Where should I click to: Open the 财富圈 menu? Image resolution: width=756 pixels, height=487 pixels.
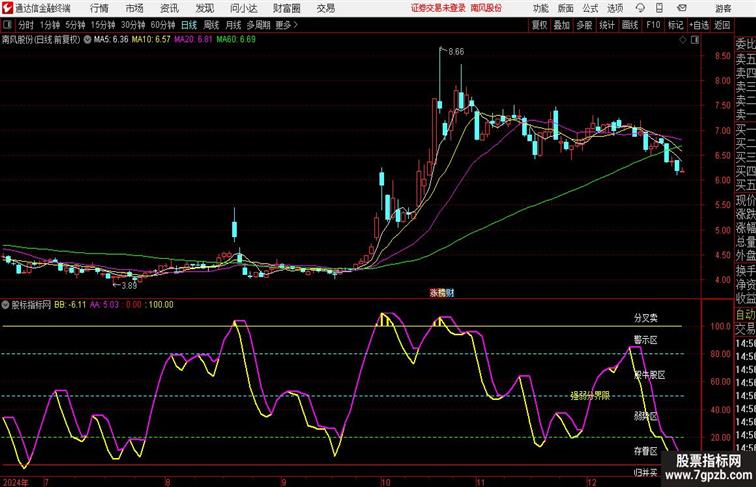pyautogui.click(x=287, y=8)
